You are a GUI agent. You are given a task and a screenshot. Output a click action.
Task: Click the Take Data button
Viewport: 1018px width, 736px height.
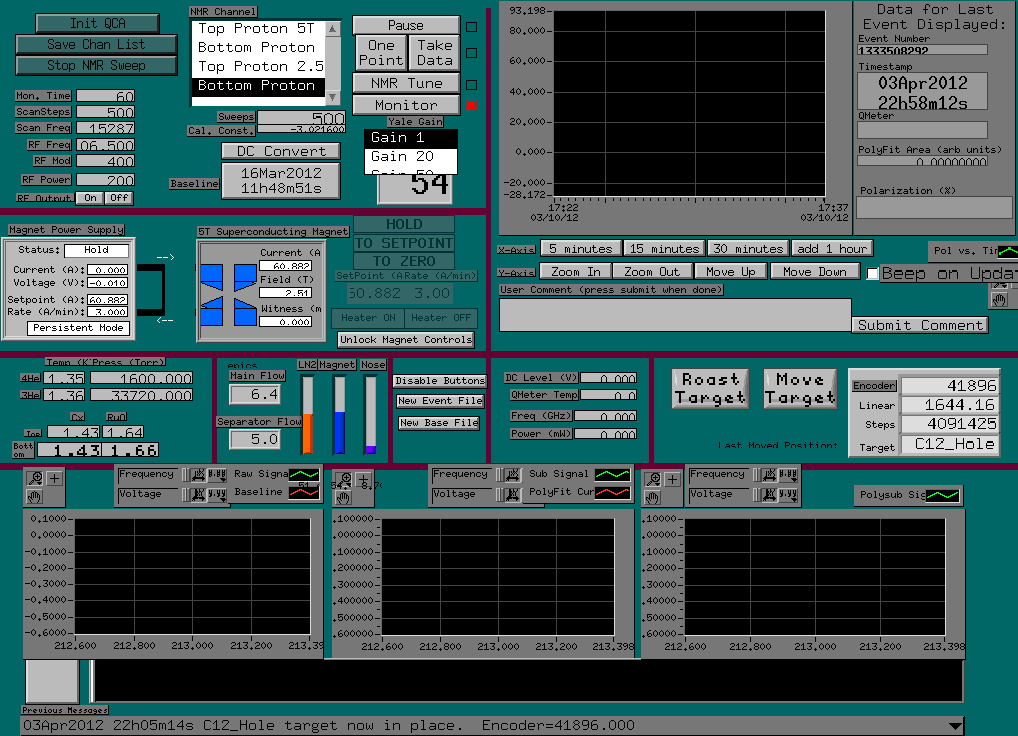[434, 53]
